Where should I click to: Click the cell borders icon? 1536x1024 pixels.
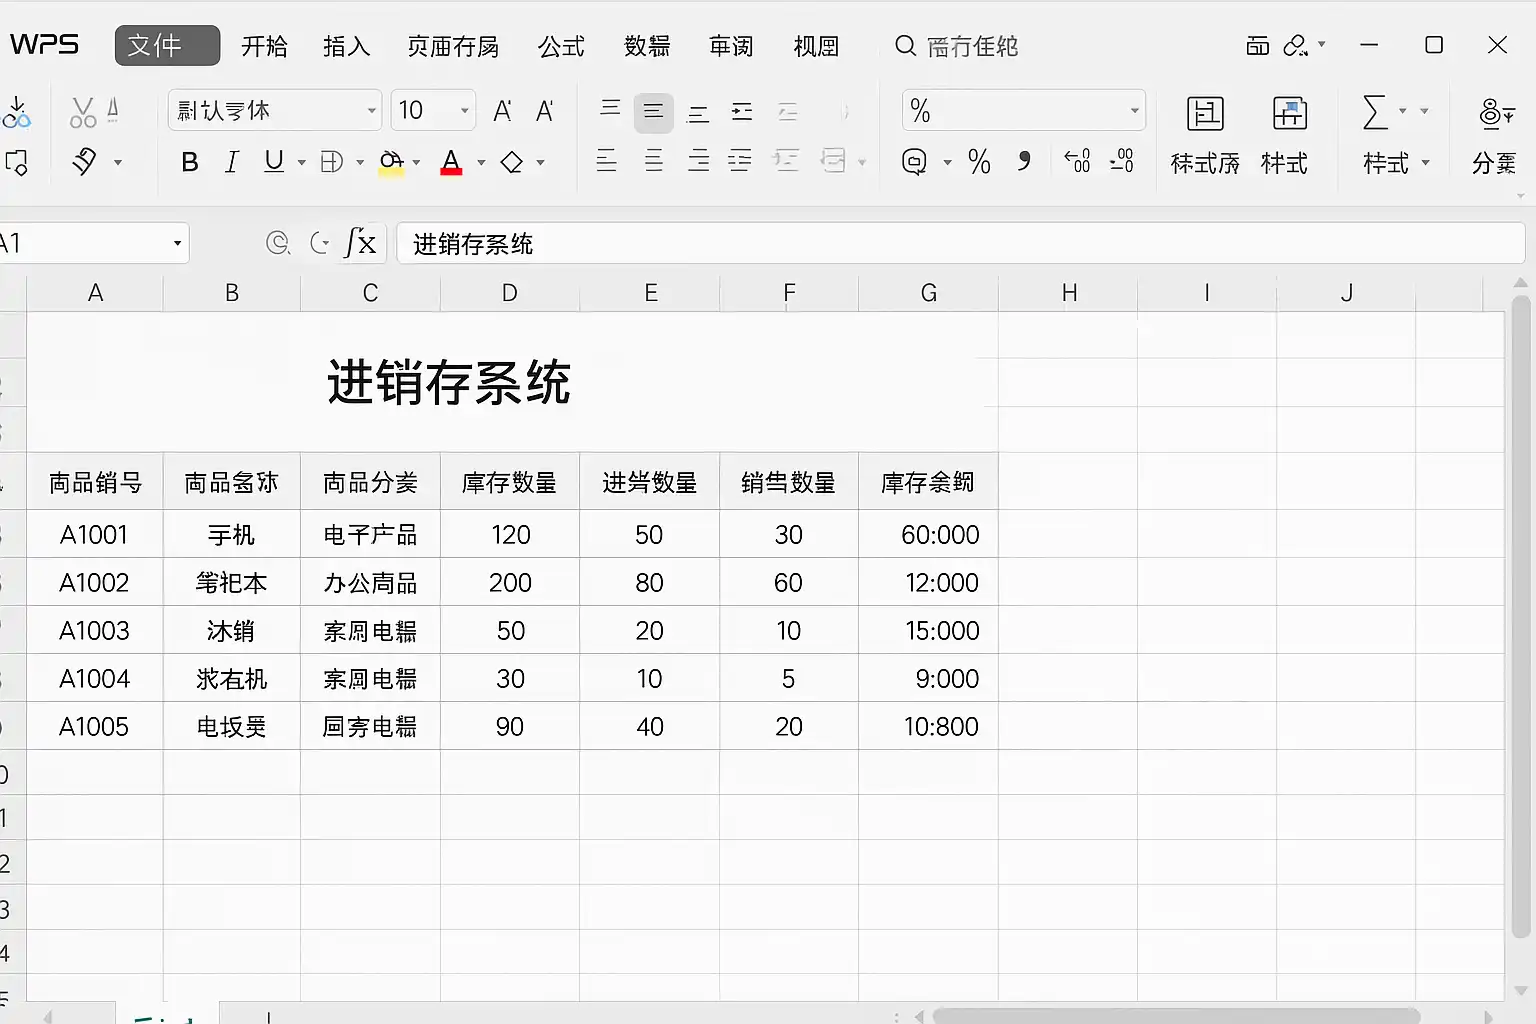click(331, 162)
